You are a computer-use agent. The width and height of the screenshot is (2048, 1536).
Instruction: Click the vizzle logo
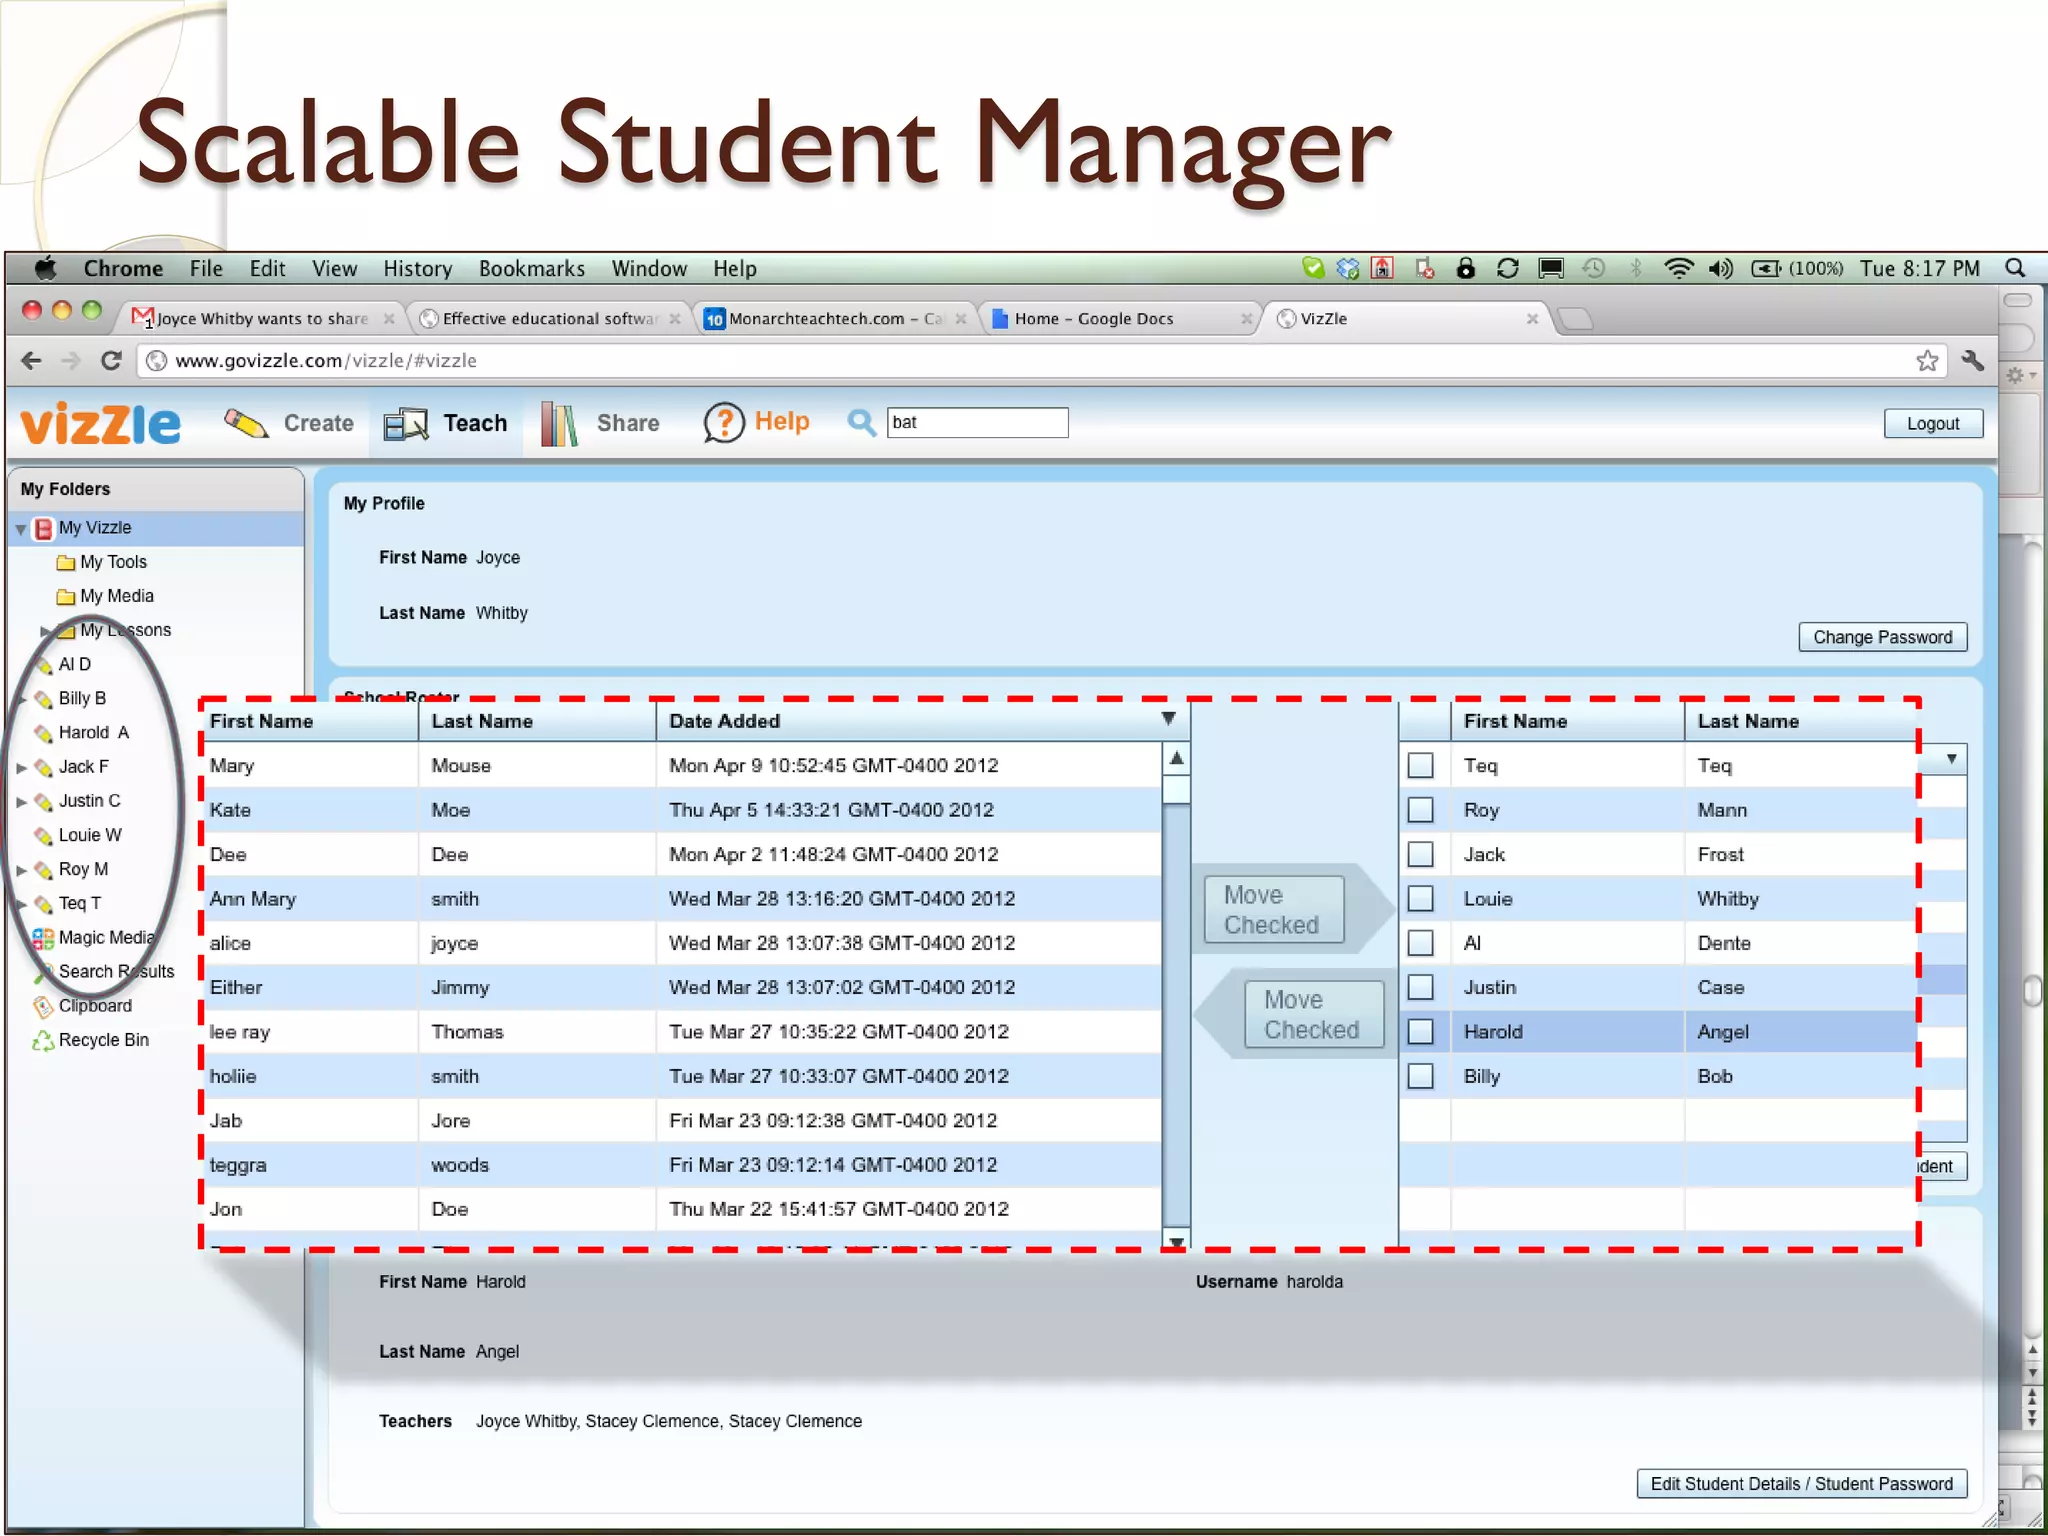point(101,424)
